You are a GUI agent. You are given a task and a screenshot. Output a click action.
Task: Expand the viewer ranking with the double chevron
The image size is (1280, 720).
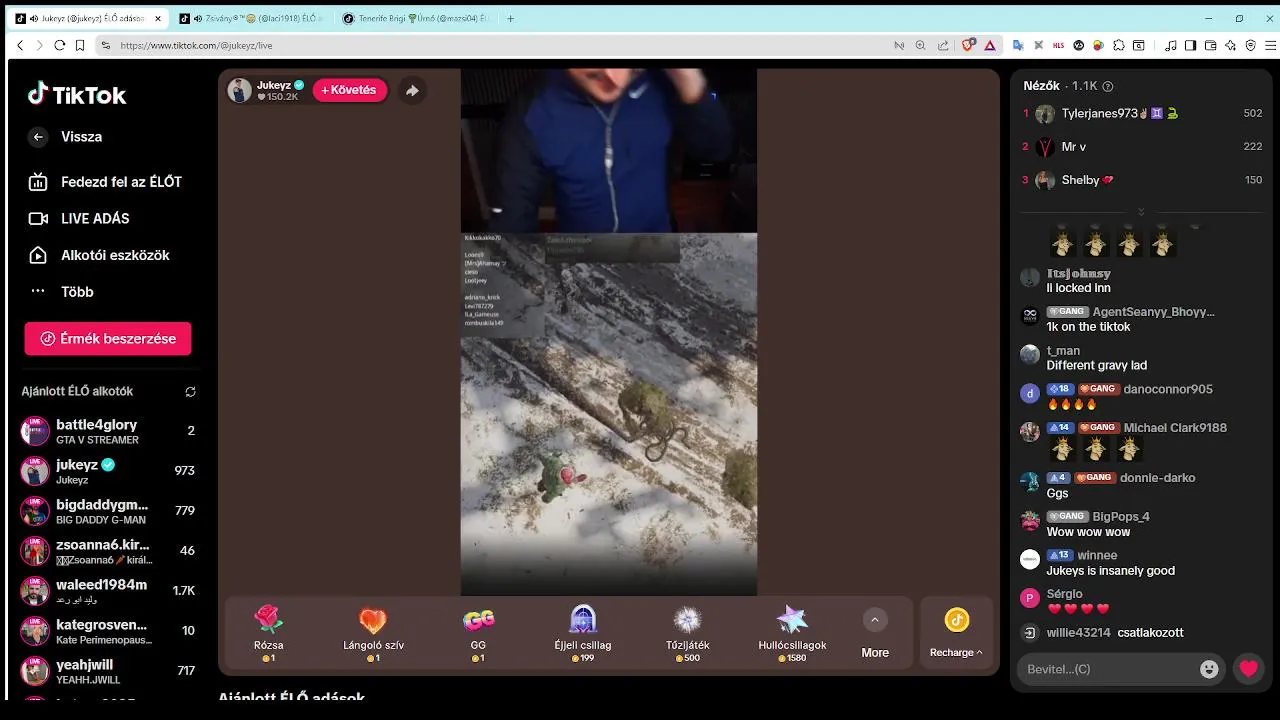(1141, 212)
